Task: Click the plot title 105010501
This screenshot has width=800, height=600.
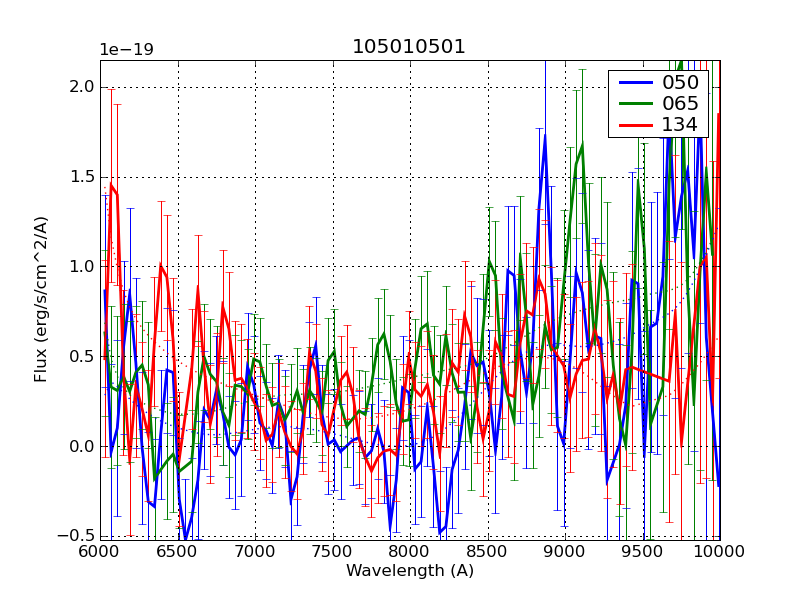Action: (x=409, y=47)
